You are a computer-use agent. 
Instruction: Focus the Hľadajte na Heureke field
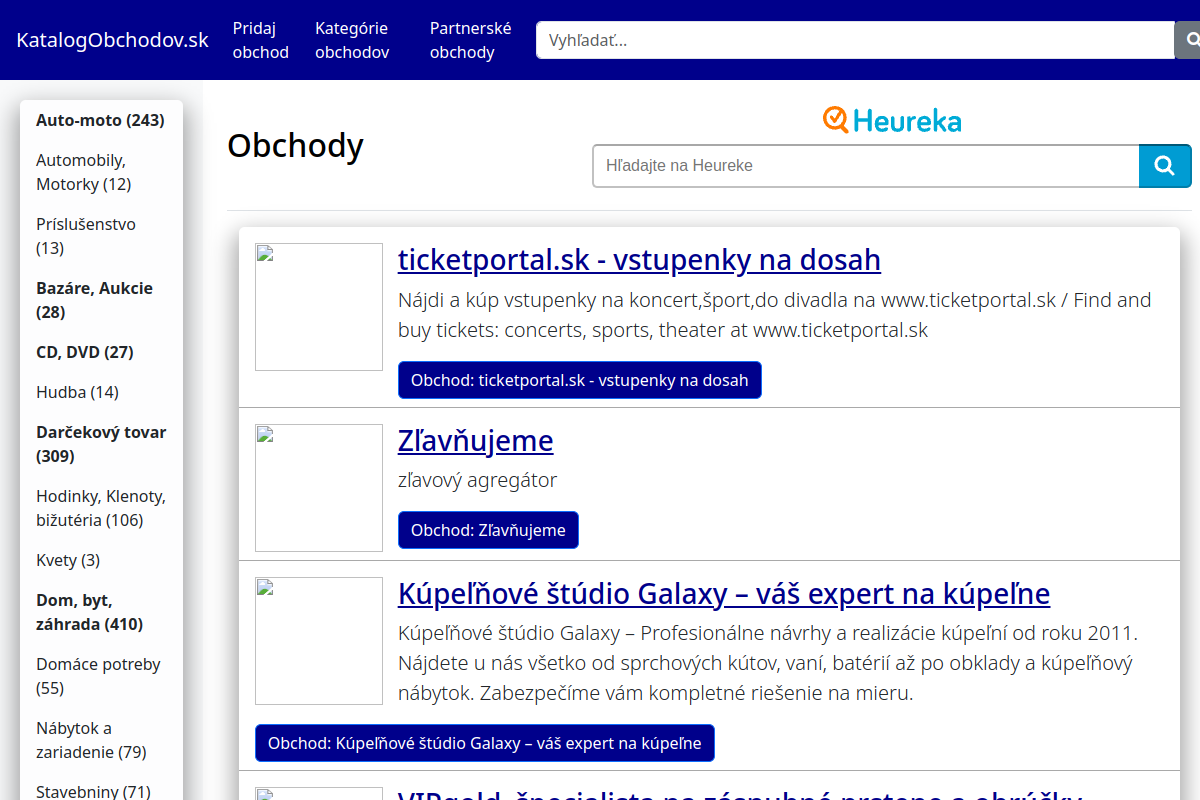(866, 166)
